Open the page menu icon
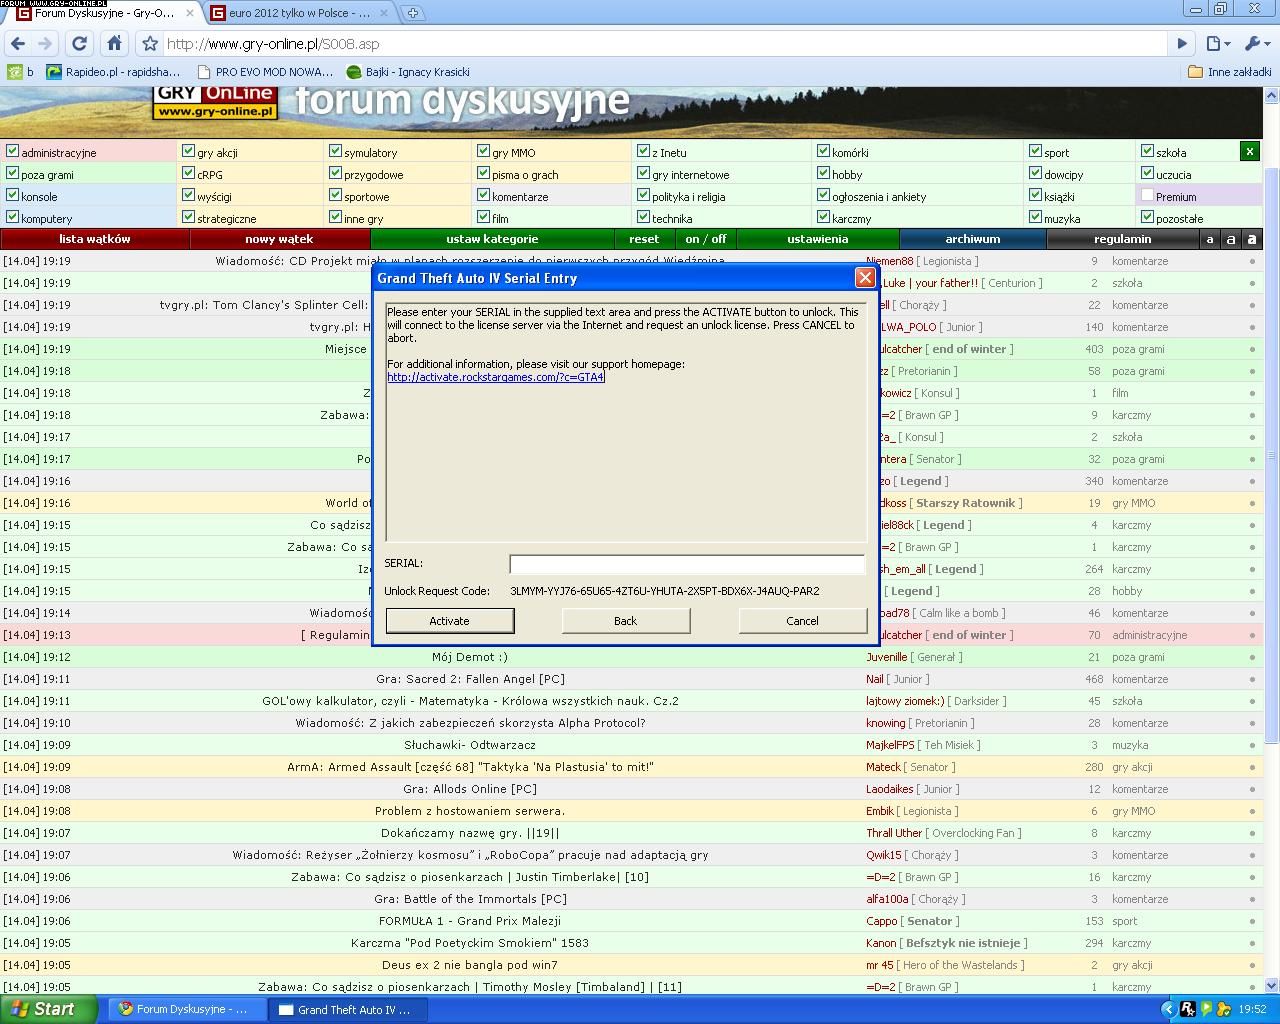Screen dimensions: 1280x1024 tap(1217, 44)
